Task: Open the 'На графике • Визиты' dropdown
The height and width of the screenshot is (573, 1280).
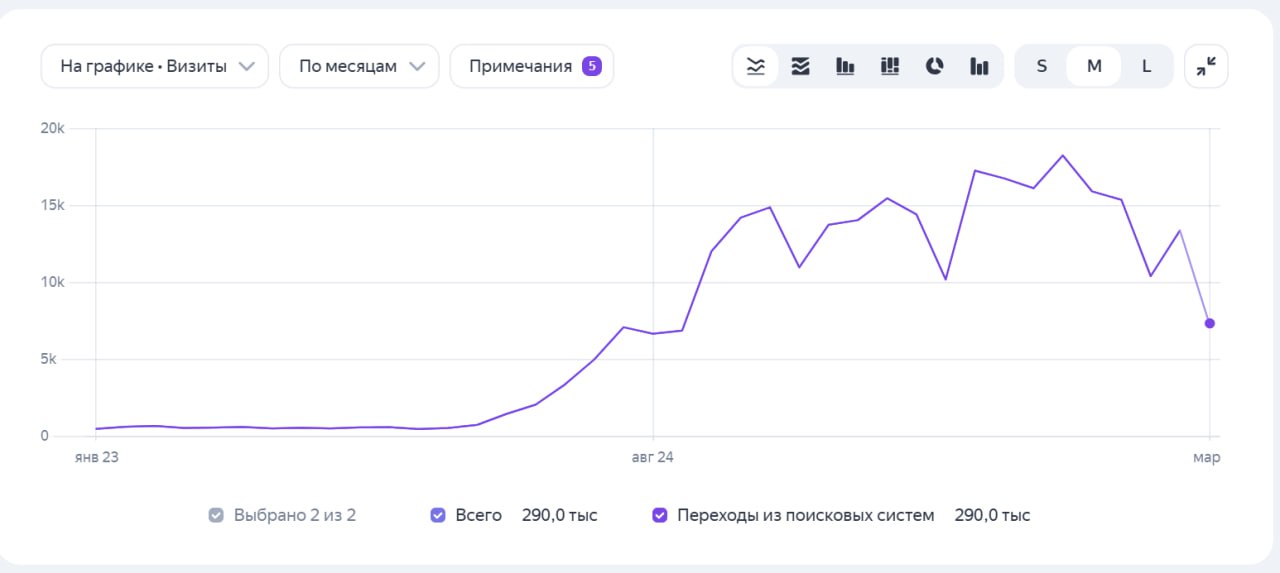Action: (155, 67)
